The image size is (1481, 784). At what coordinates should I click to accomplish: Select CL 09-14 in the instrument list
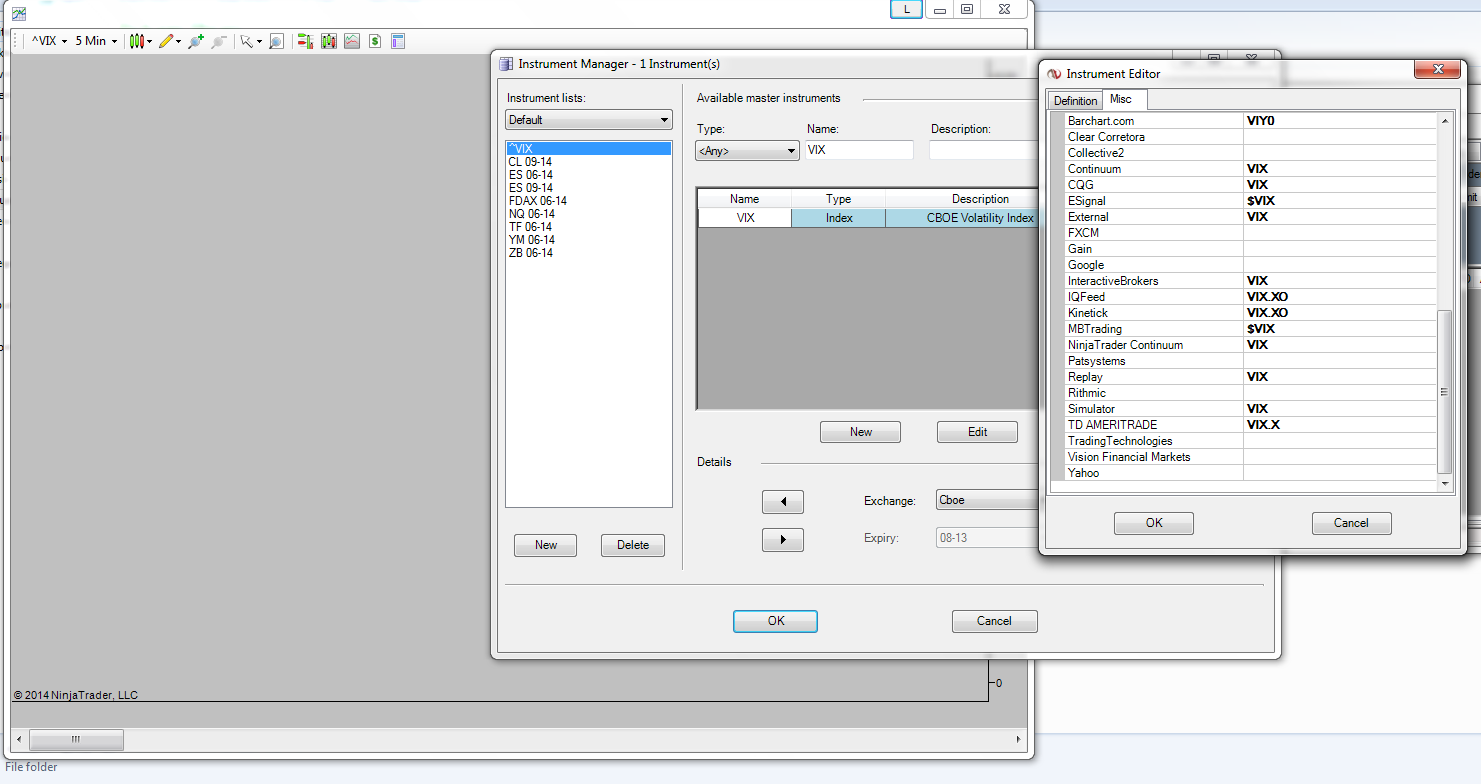click(x=530, y=162)
